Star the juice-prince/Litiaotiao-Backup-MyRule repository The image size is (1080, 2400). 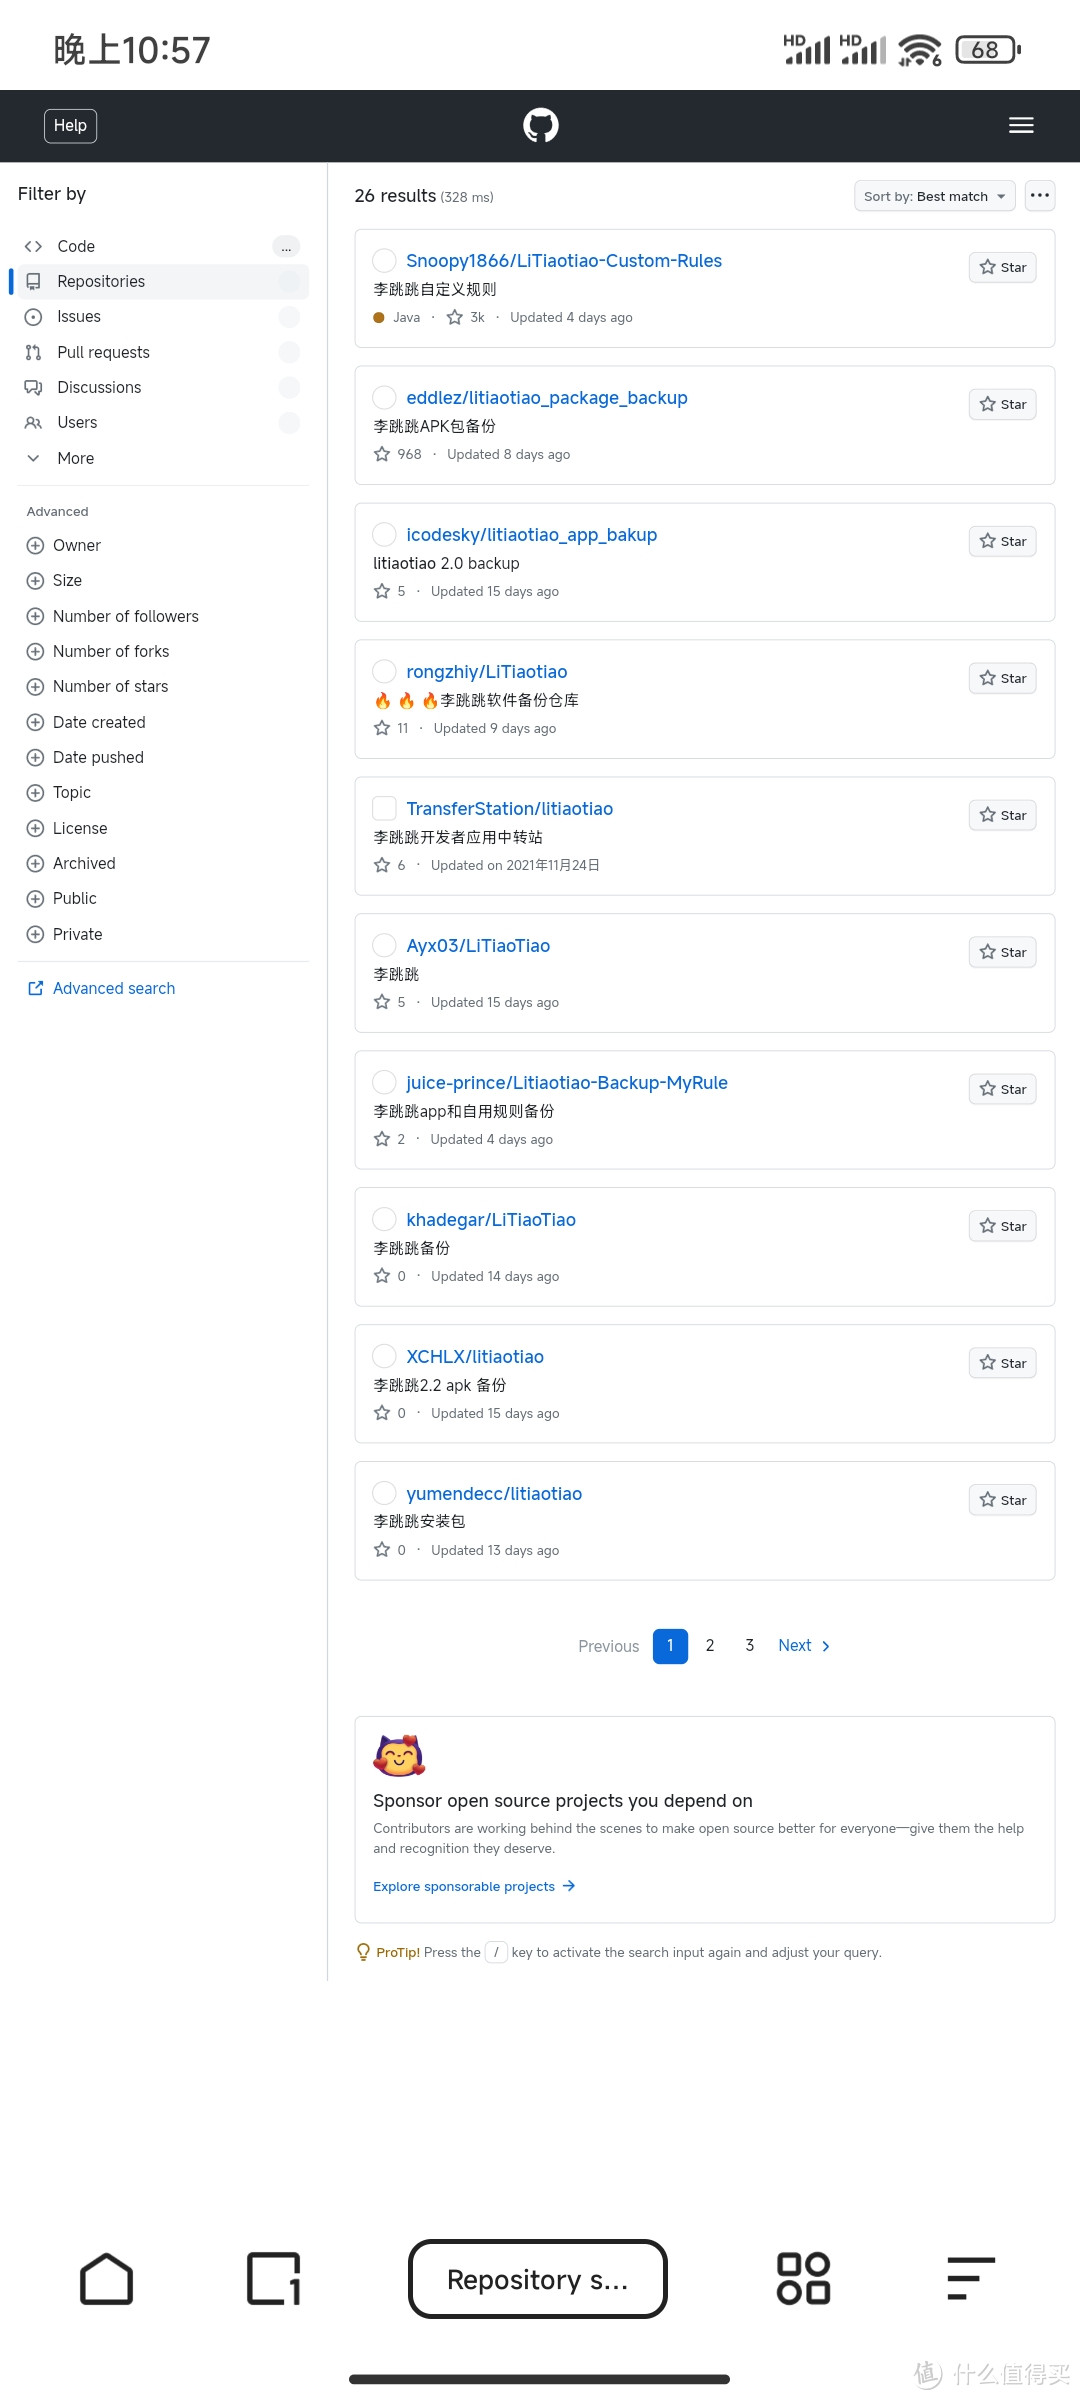coord(1003,1090)
